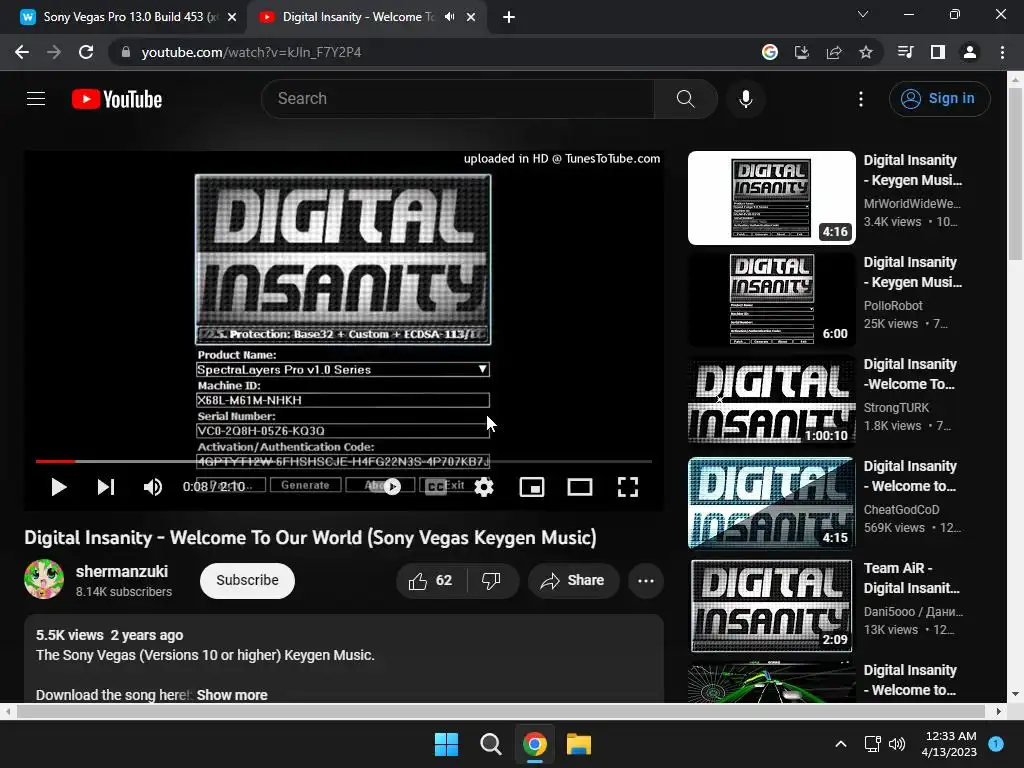The width and height of the screenshot is (1024, 768).
Task: Open Team AiR Digital Insanity video title
Action: (912, 578)
